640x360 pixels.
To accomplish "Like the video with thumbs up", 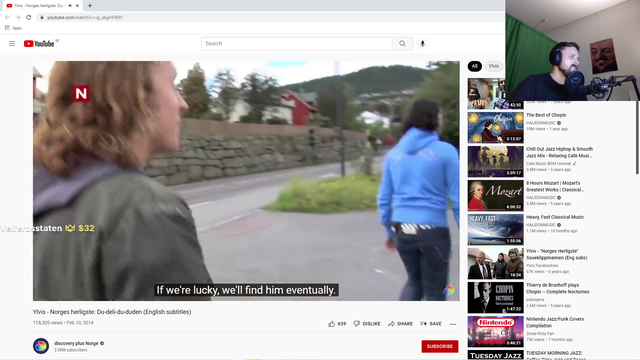I will coord(337,324).
